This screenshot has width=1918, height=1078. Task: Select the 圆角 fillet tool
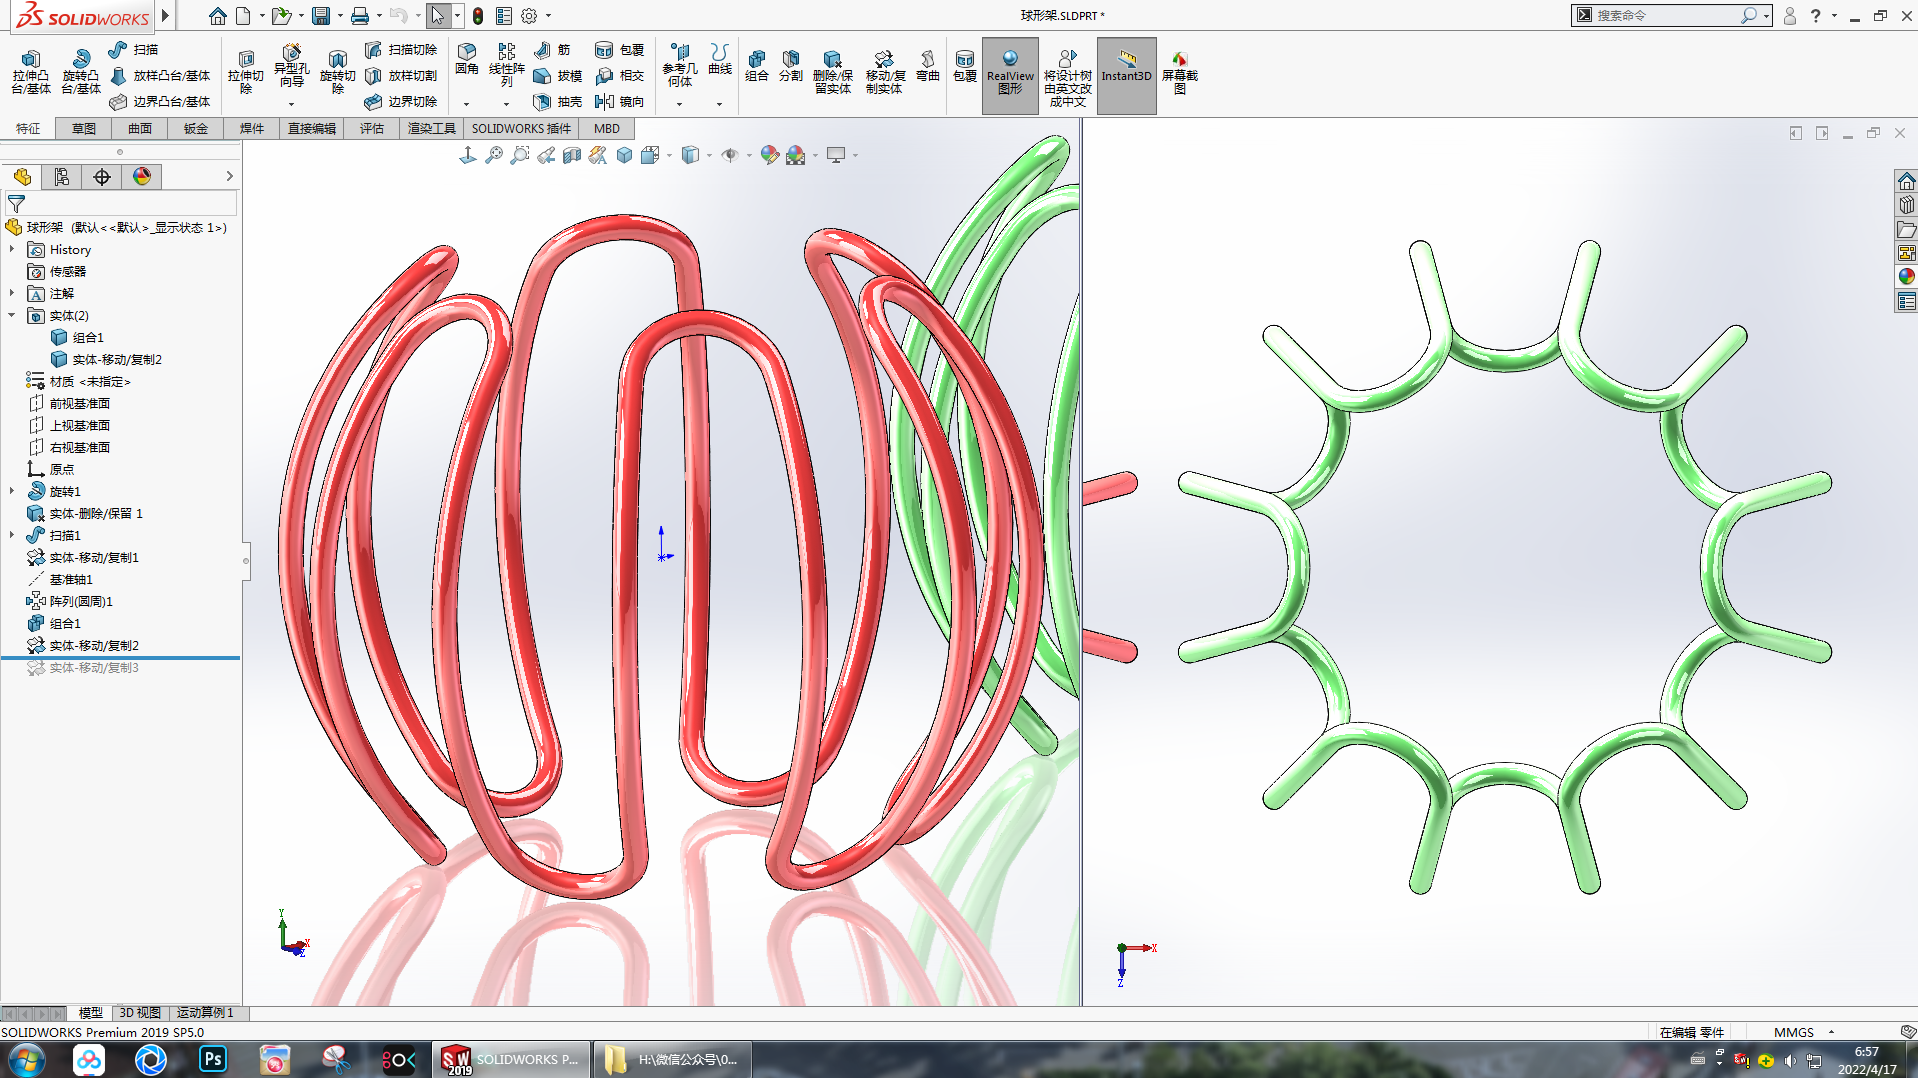pyautogui.click(x=467, y=60)
